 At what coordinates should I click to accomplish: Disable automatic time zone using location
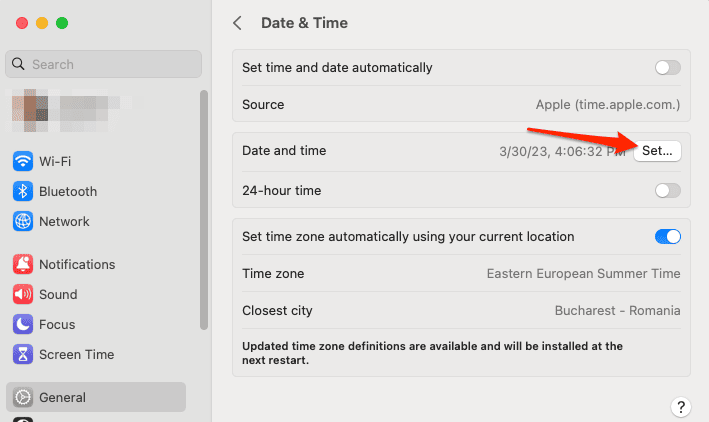[667, 237]
